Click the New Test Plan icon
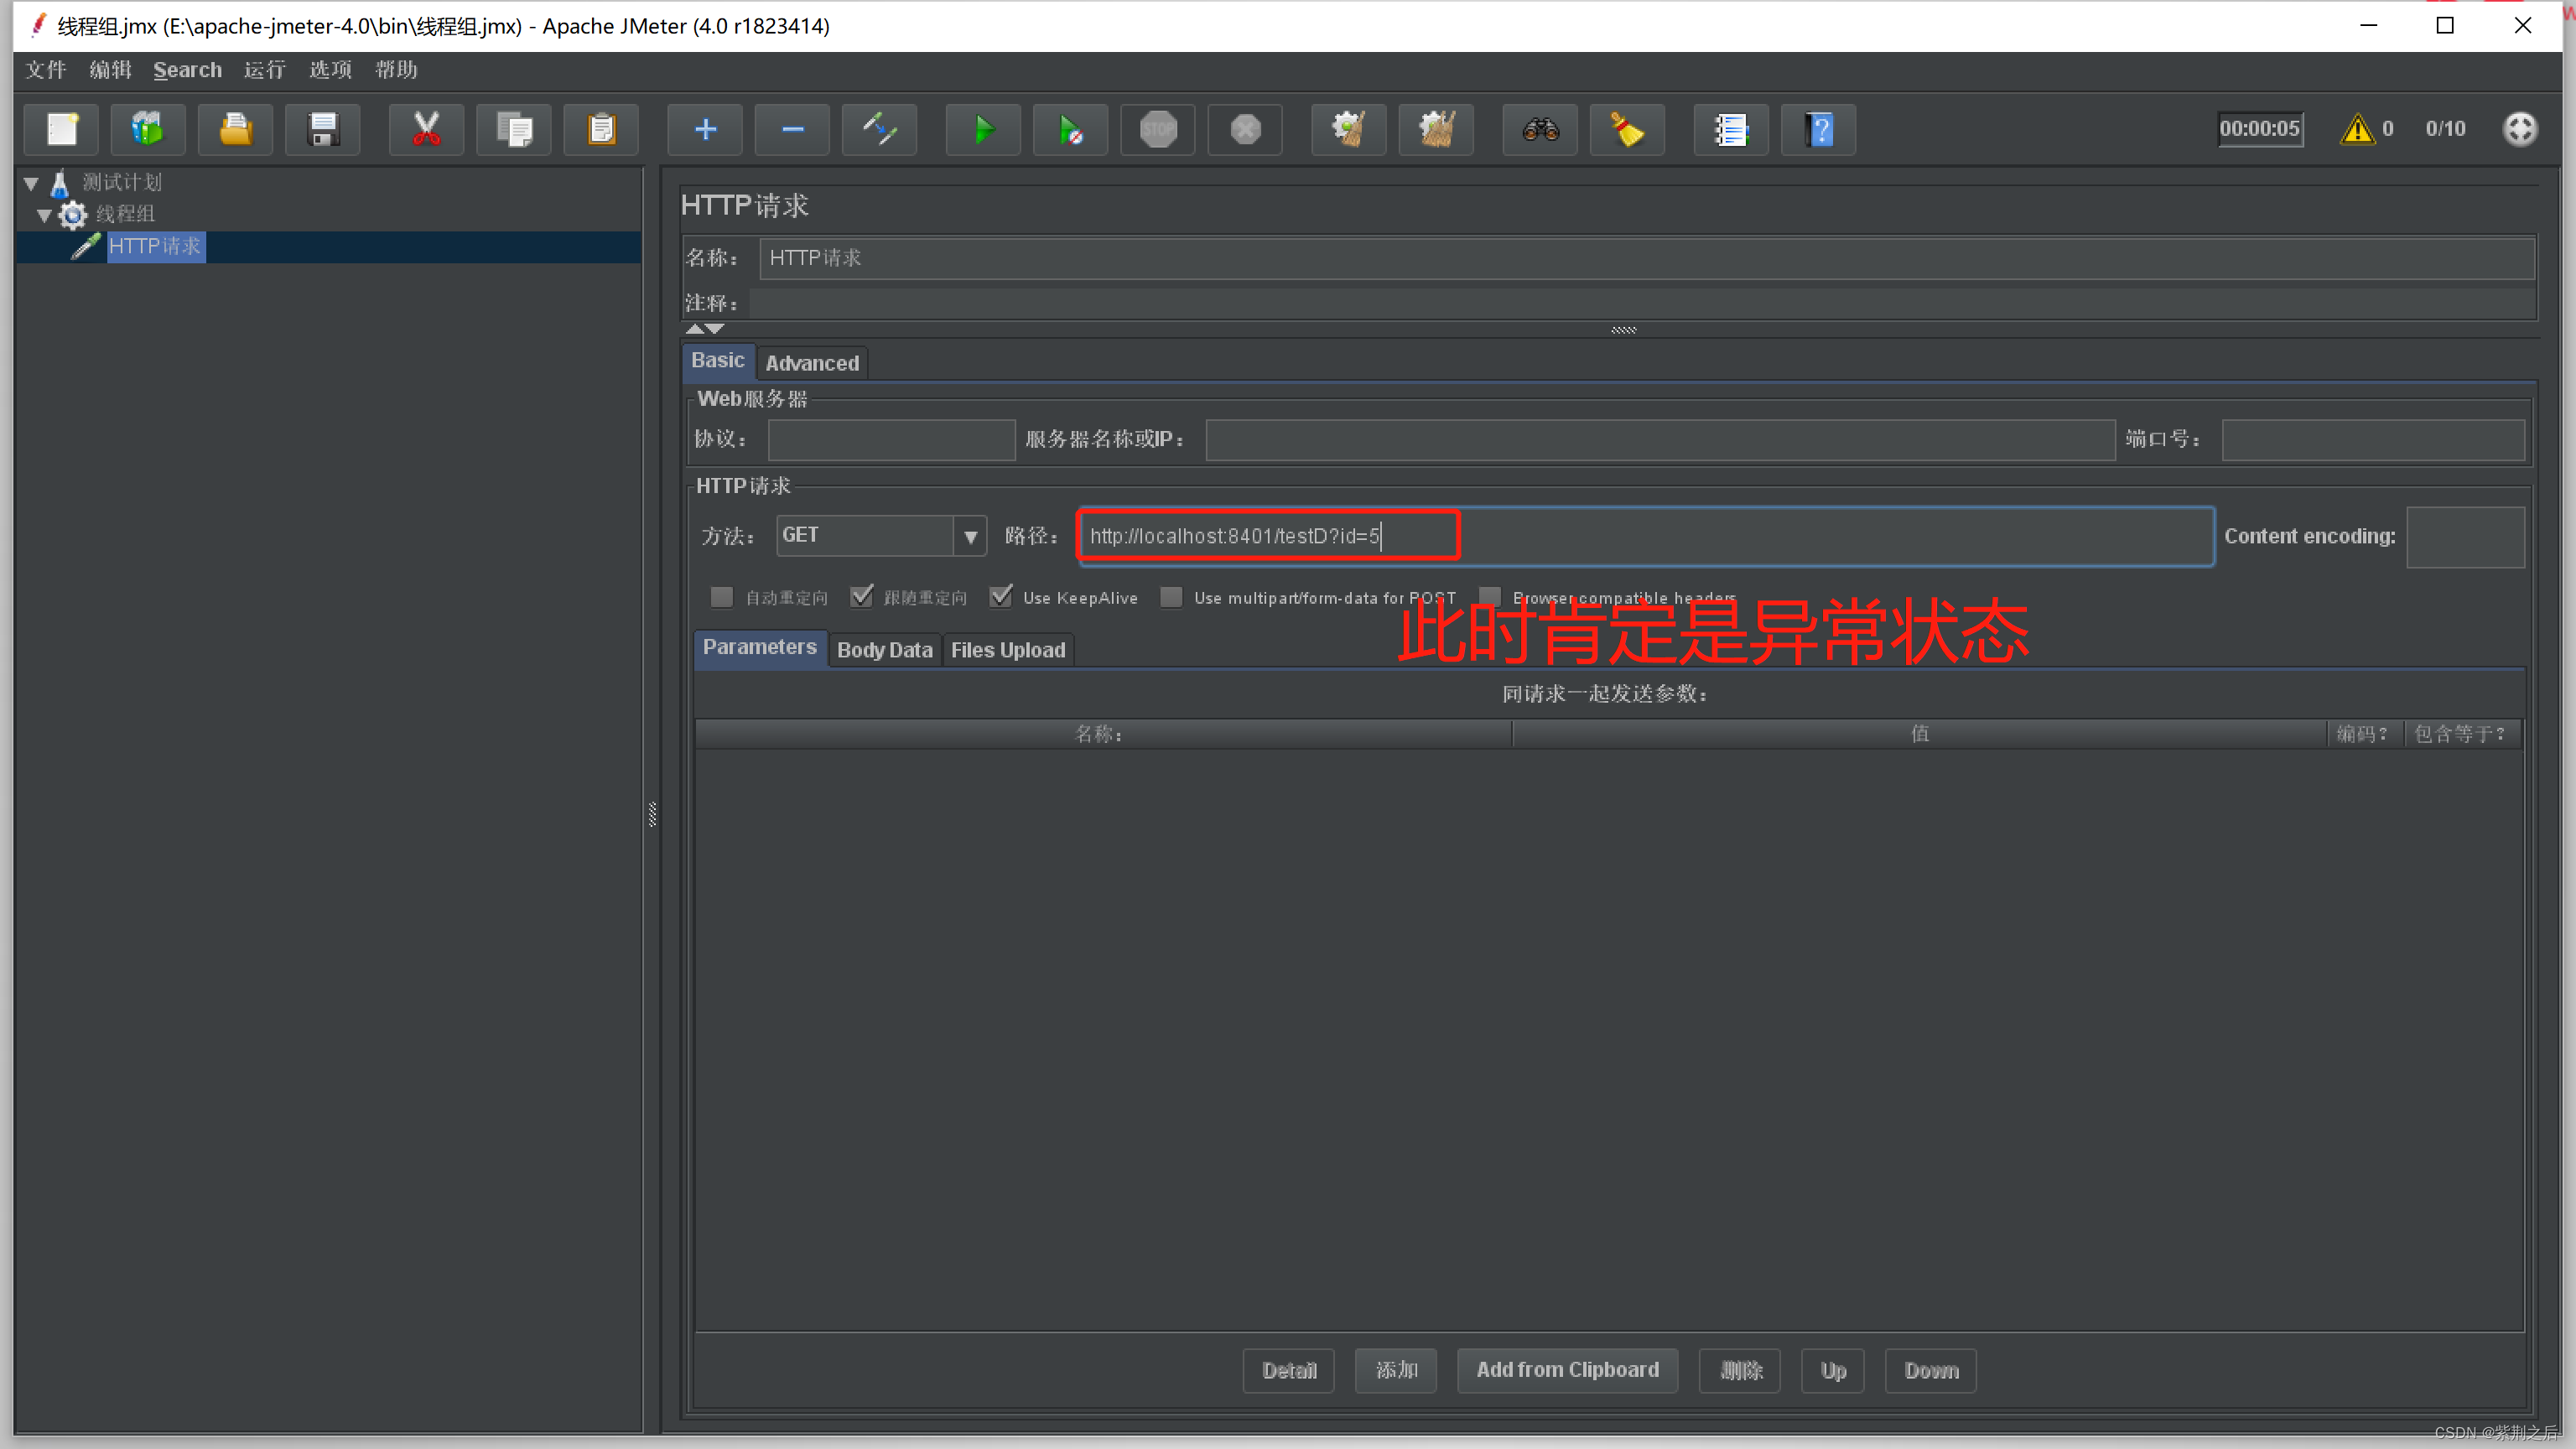 point(64,127)
